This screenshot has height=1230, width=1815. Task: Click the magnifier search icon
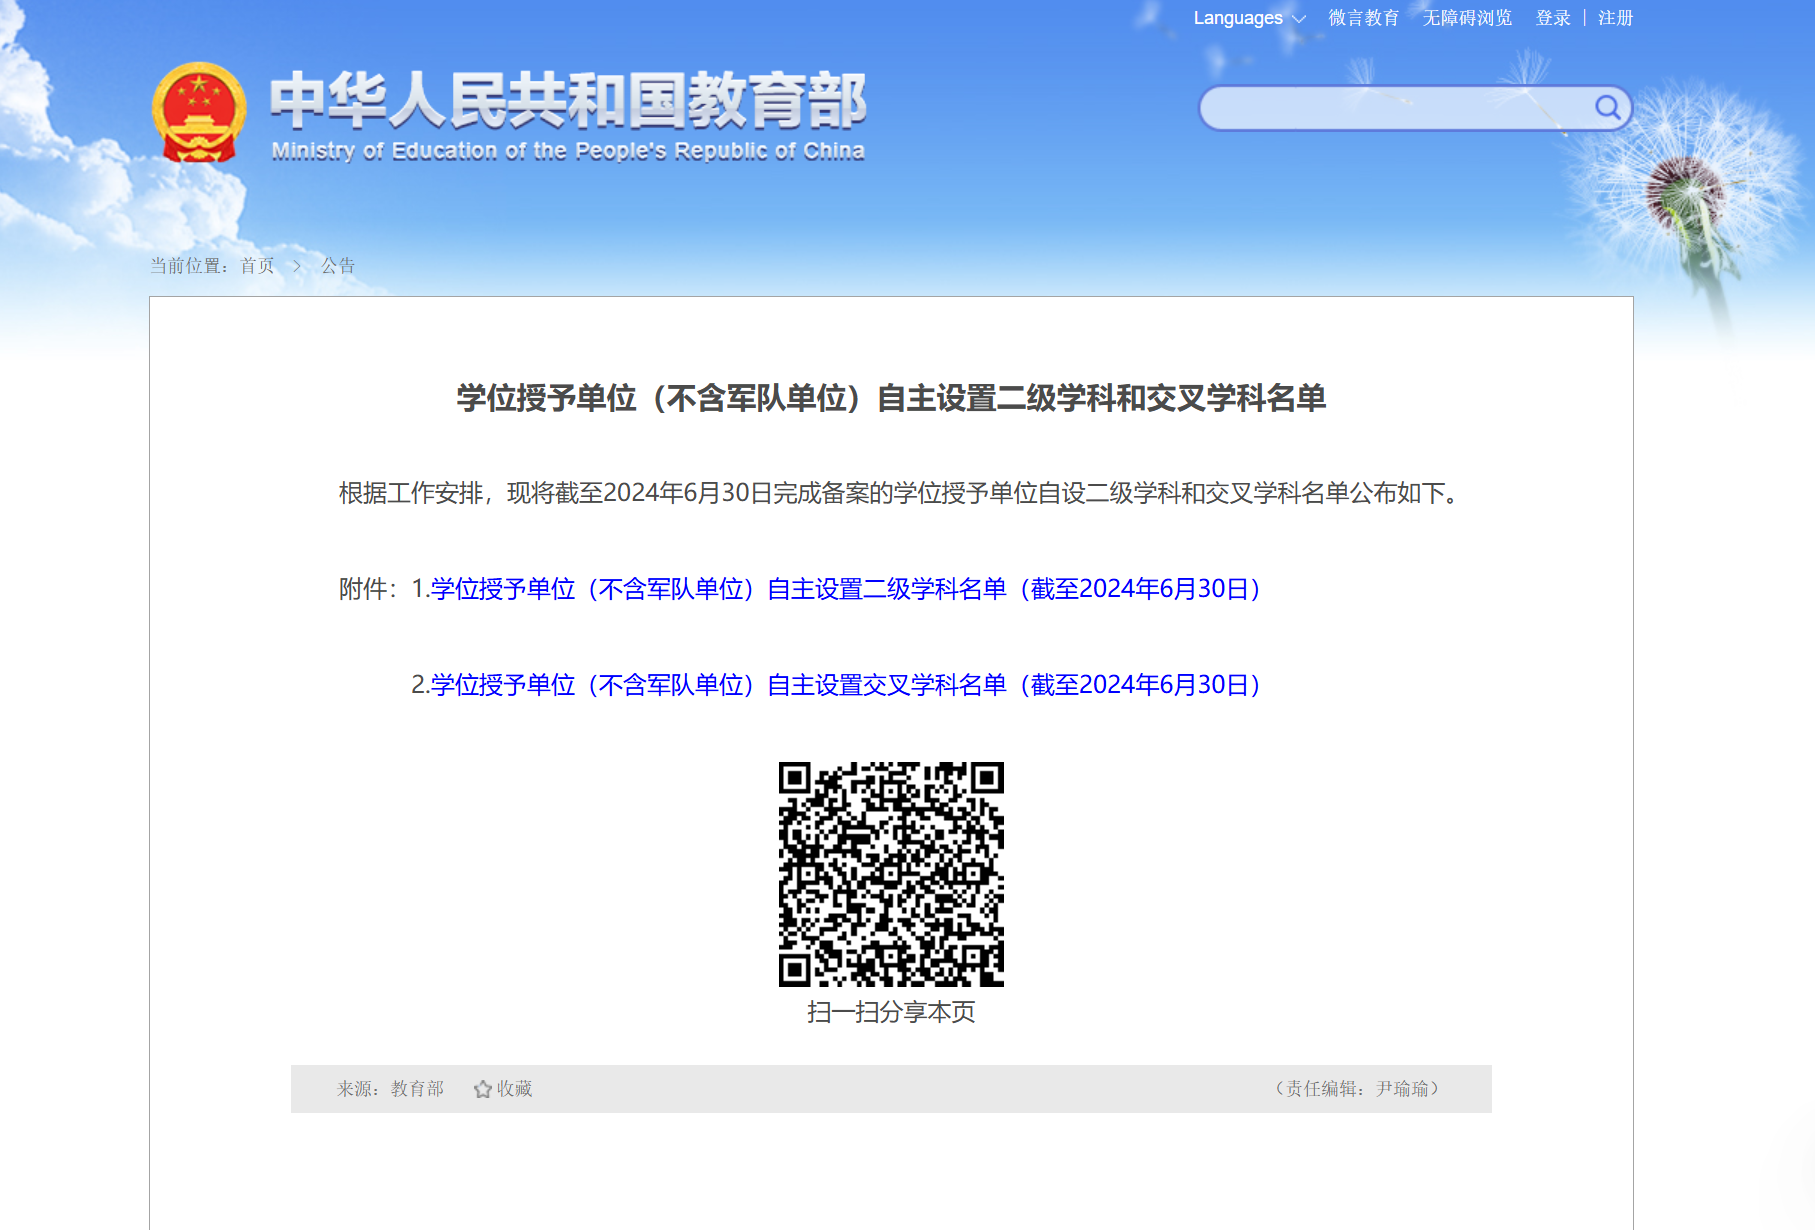[x=1607, y=107]
